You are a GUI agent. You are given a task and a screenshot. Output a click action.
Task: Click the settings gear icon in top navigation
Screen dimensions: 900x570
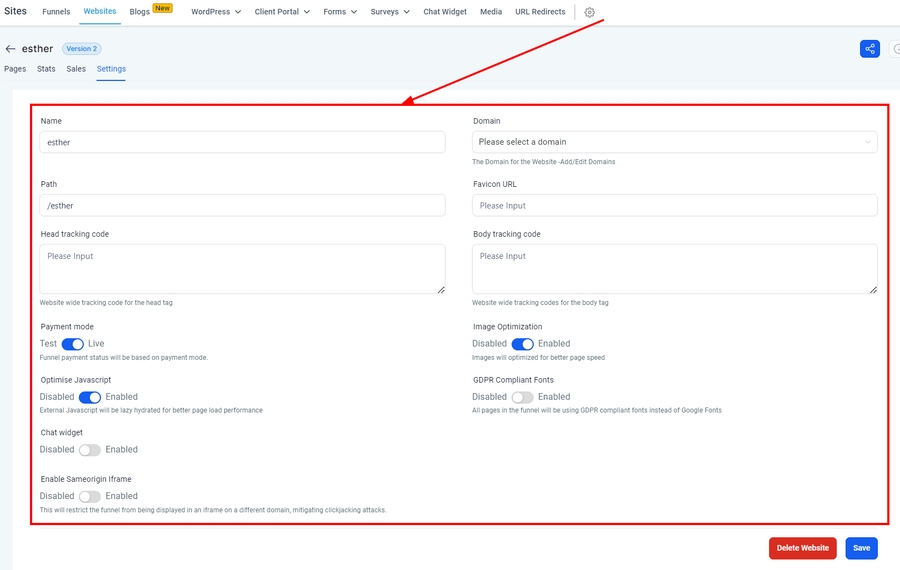point(589,12)
